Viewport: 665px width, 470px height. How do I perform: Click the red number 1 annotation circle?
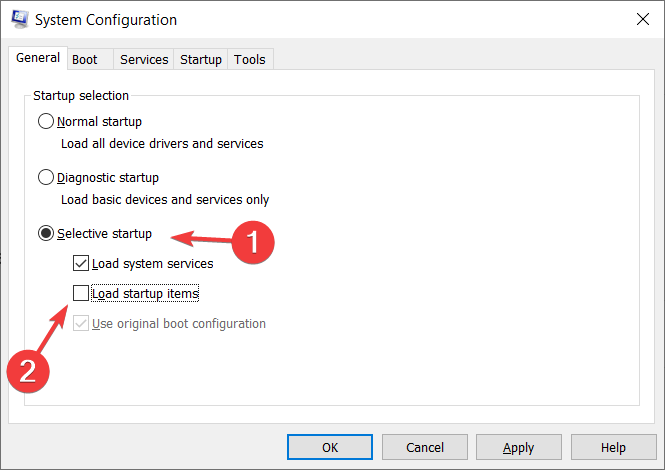tap(253, 242)
